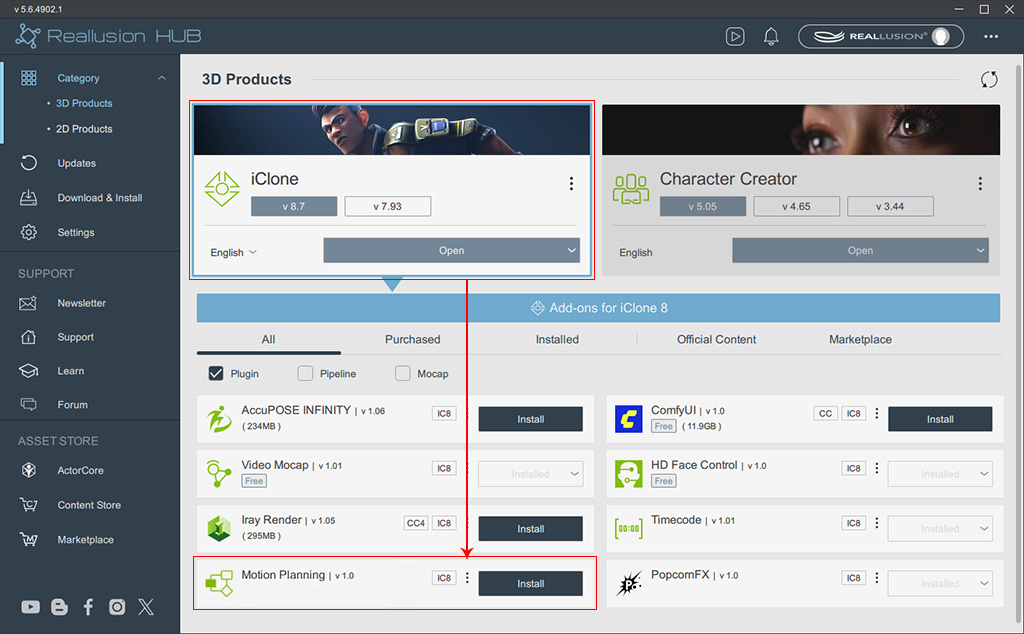Image resolution: width=1024 pixels, height=634 pixels.
Task: Expand PopcornFX Installed dropdown
Action: coord(940,584)
